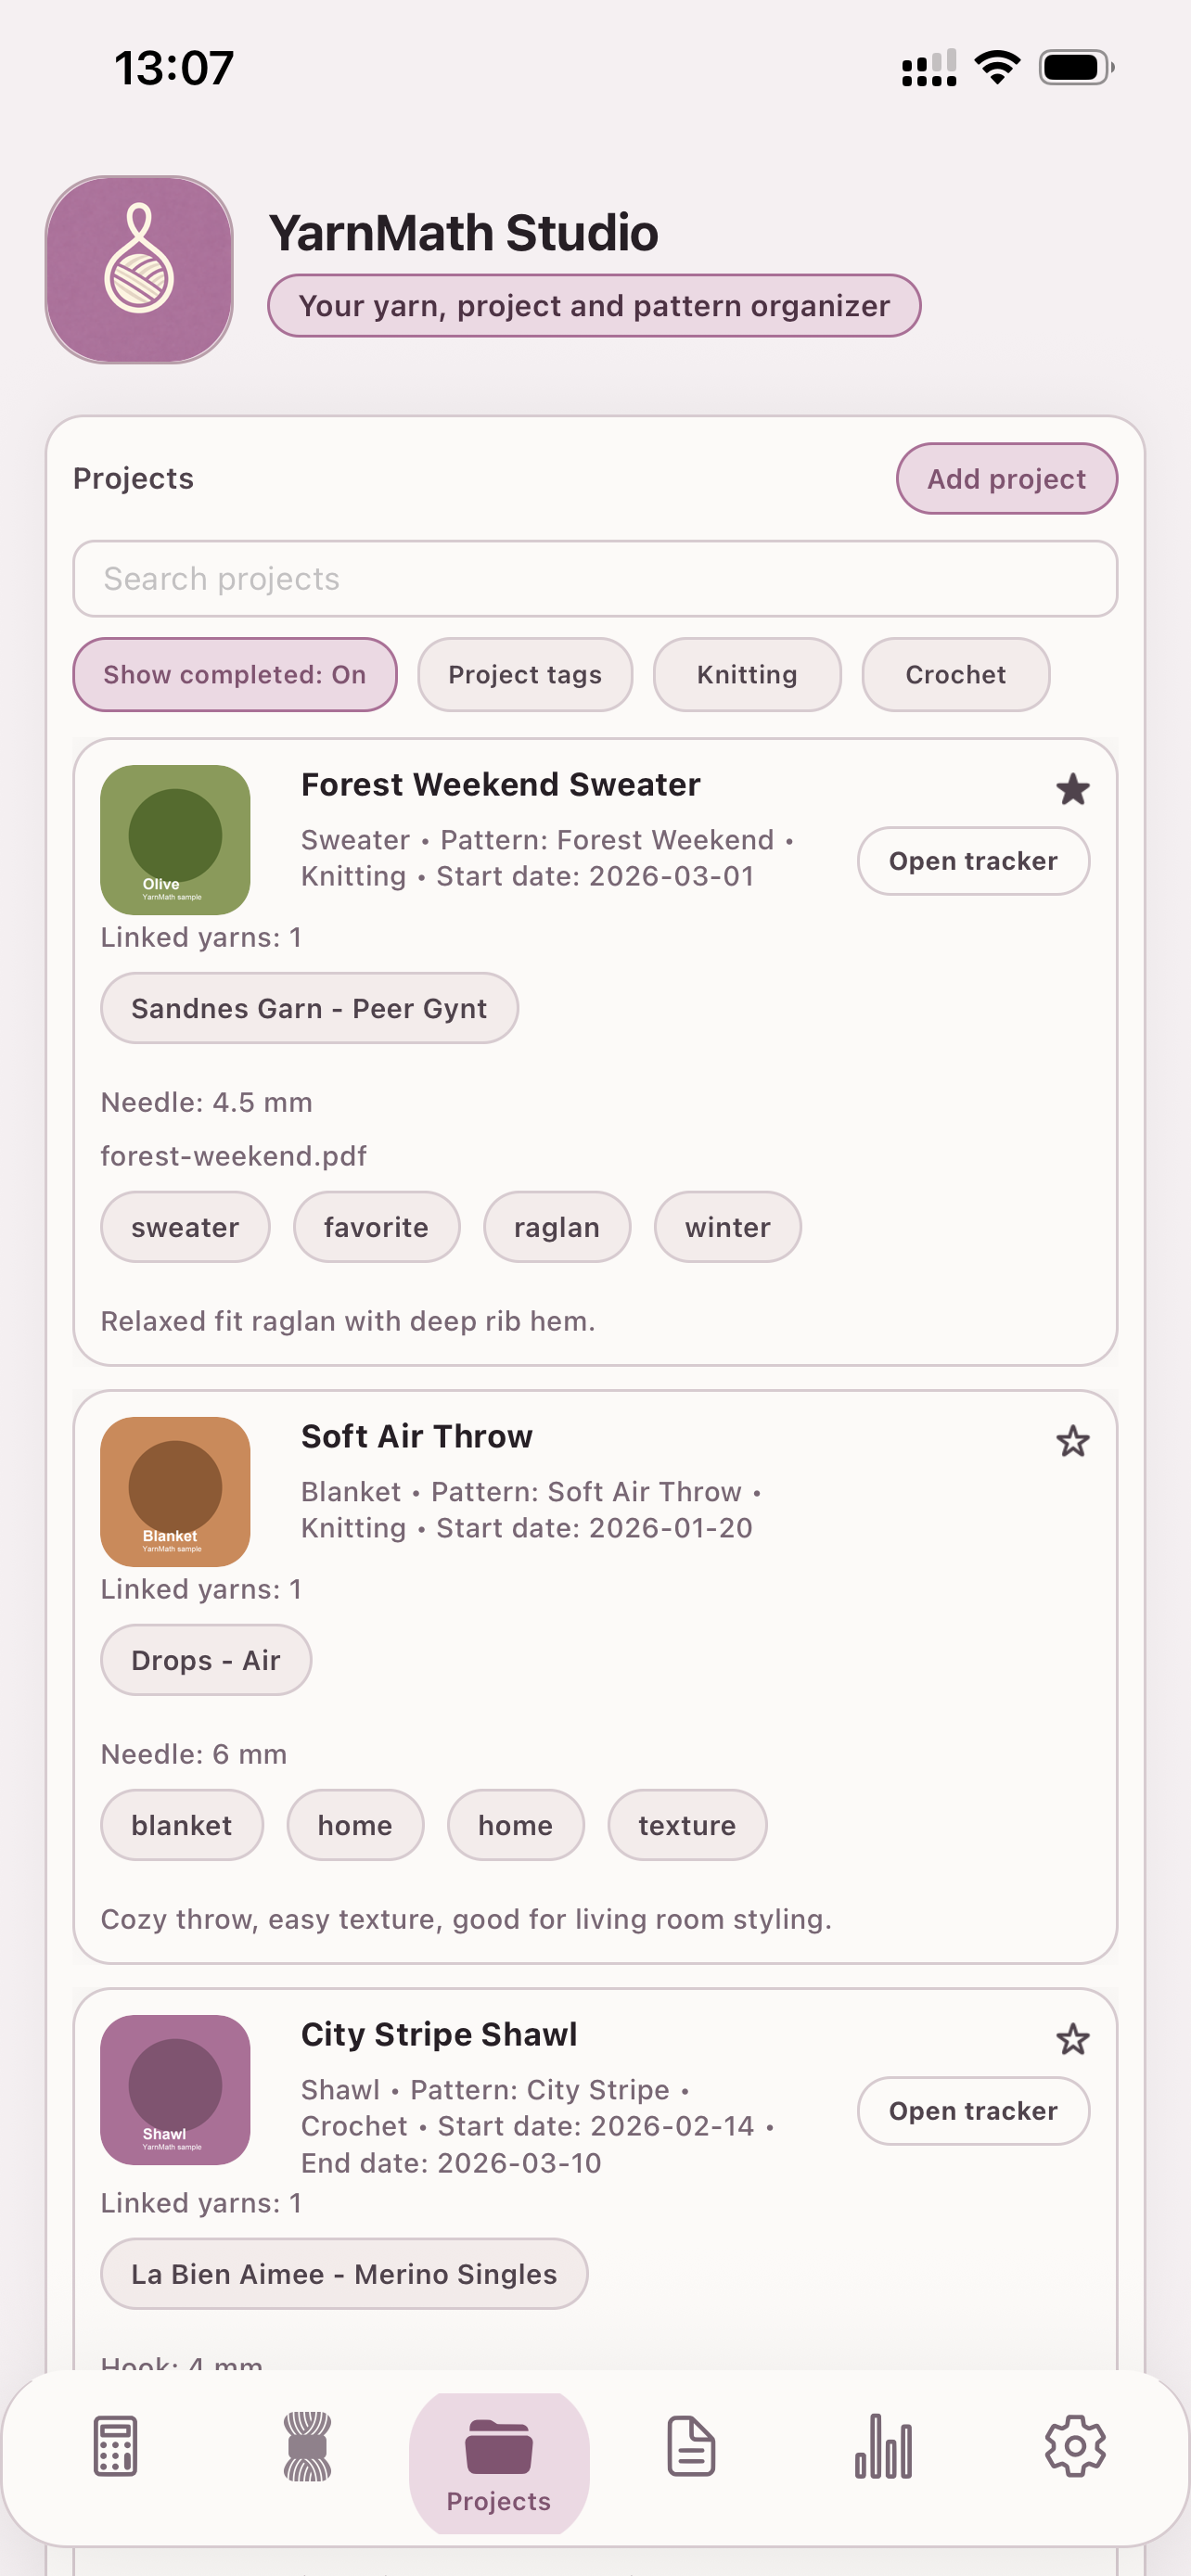Open tracker for Forest Weekend Sweater
1191x2576 pixels.
(x=973, y=861)
